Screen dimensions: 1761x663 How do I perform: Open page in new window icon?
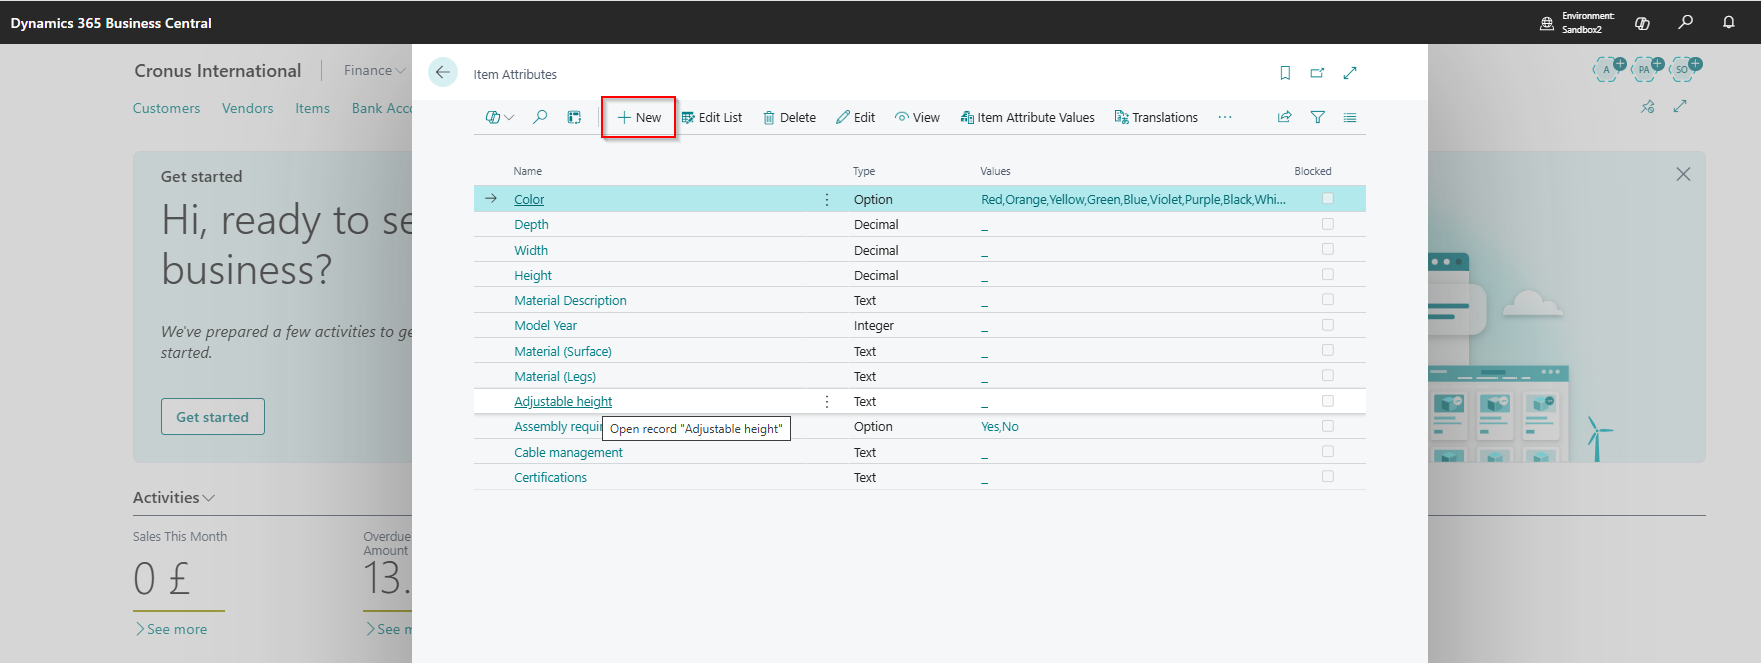pyautogui.click(x=1317, y=73)
